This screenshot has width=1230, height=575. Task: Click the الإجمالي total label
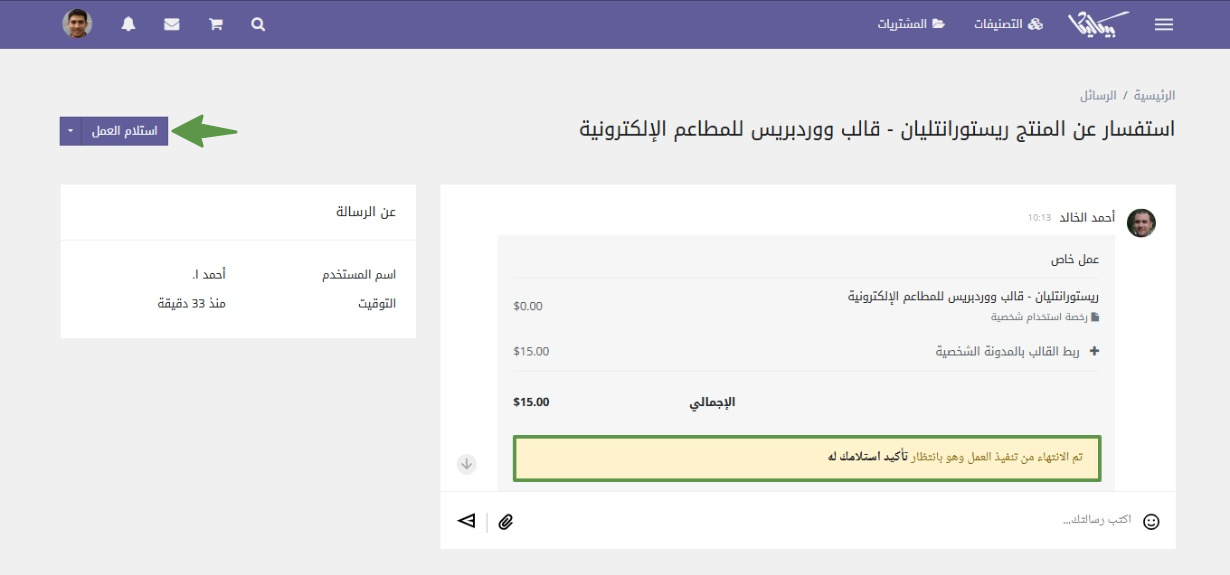[712, 402]
